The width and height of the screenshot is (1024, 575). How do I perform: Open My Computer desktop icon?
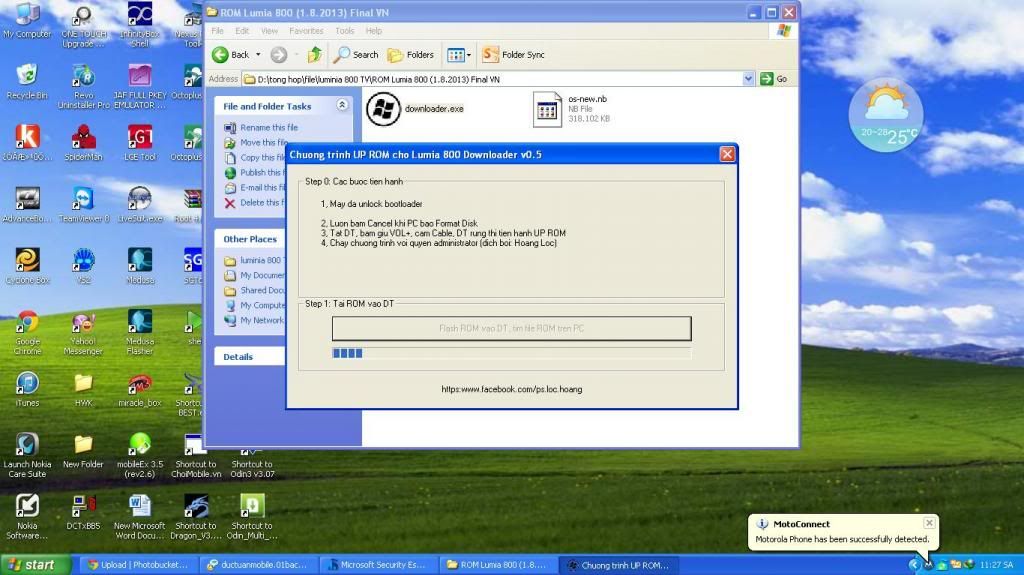click(x=27, y=20)
